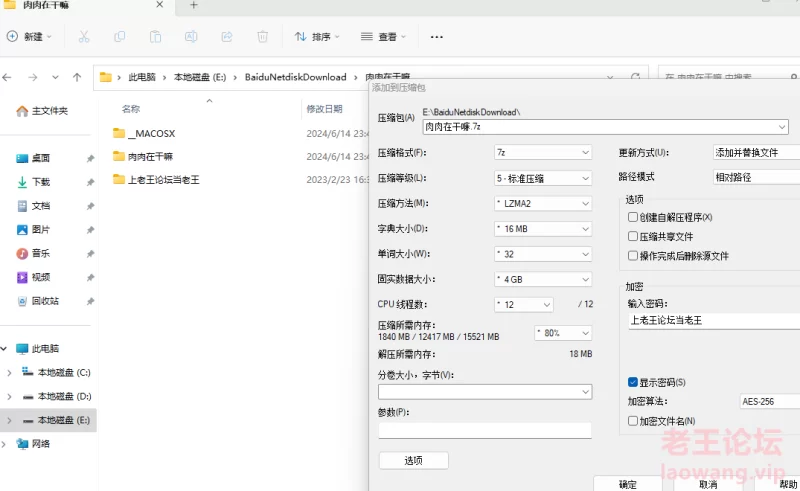The height and width of the screenshot is (491, 800).
Task: Open the 更新方式 dropdown
Action: (x=757, y=152)
